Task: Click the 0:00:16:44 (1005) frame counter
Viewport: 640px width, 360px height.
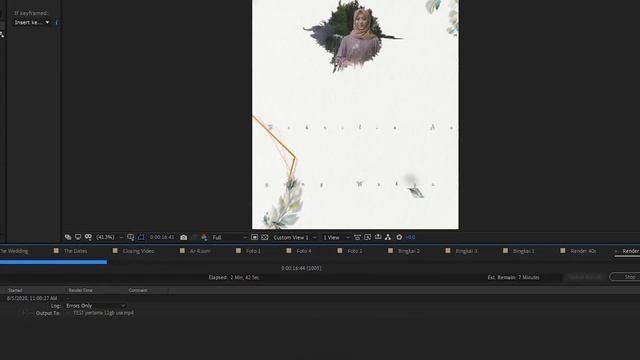Action: (301, 268)
